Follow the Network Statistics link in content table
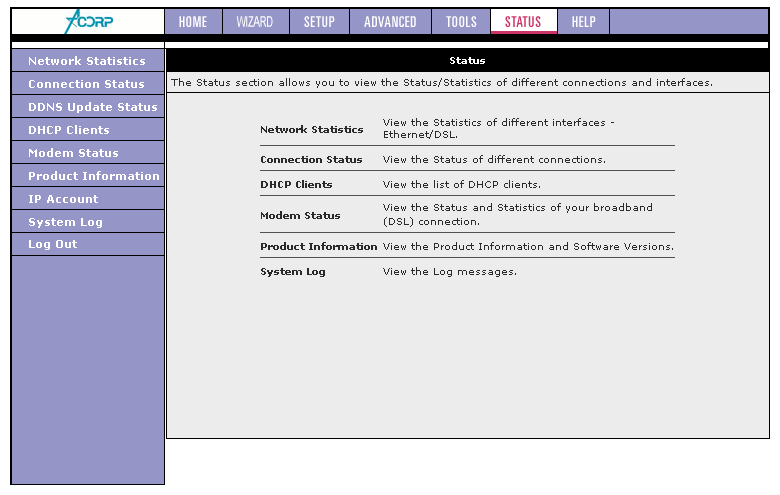The height and width of the screenshot is (495, 780). coord(311,129)
